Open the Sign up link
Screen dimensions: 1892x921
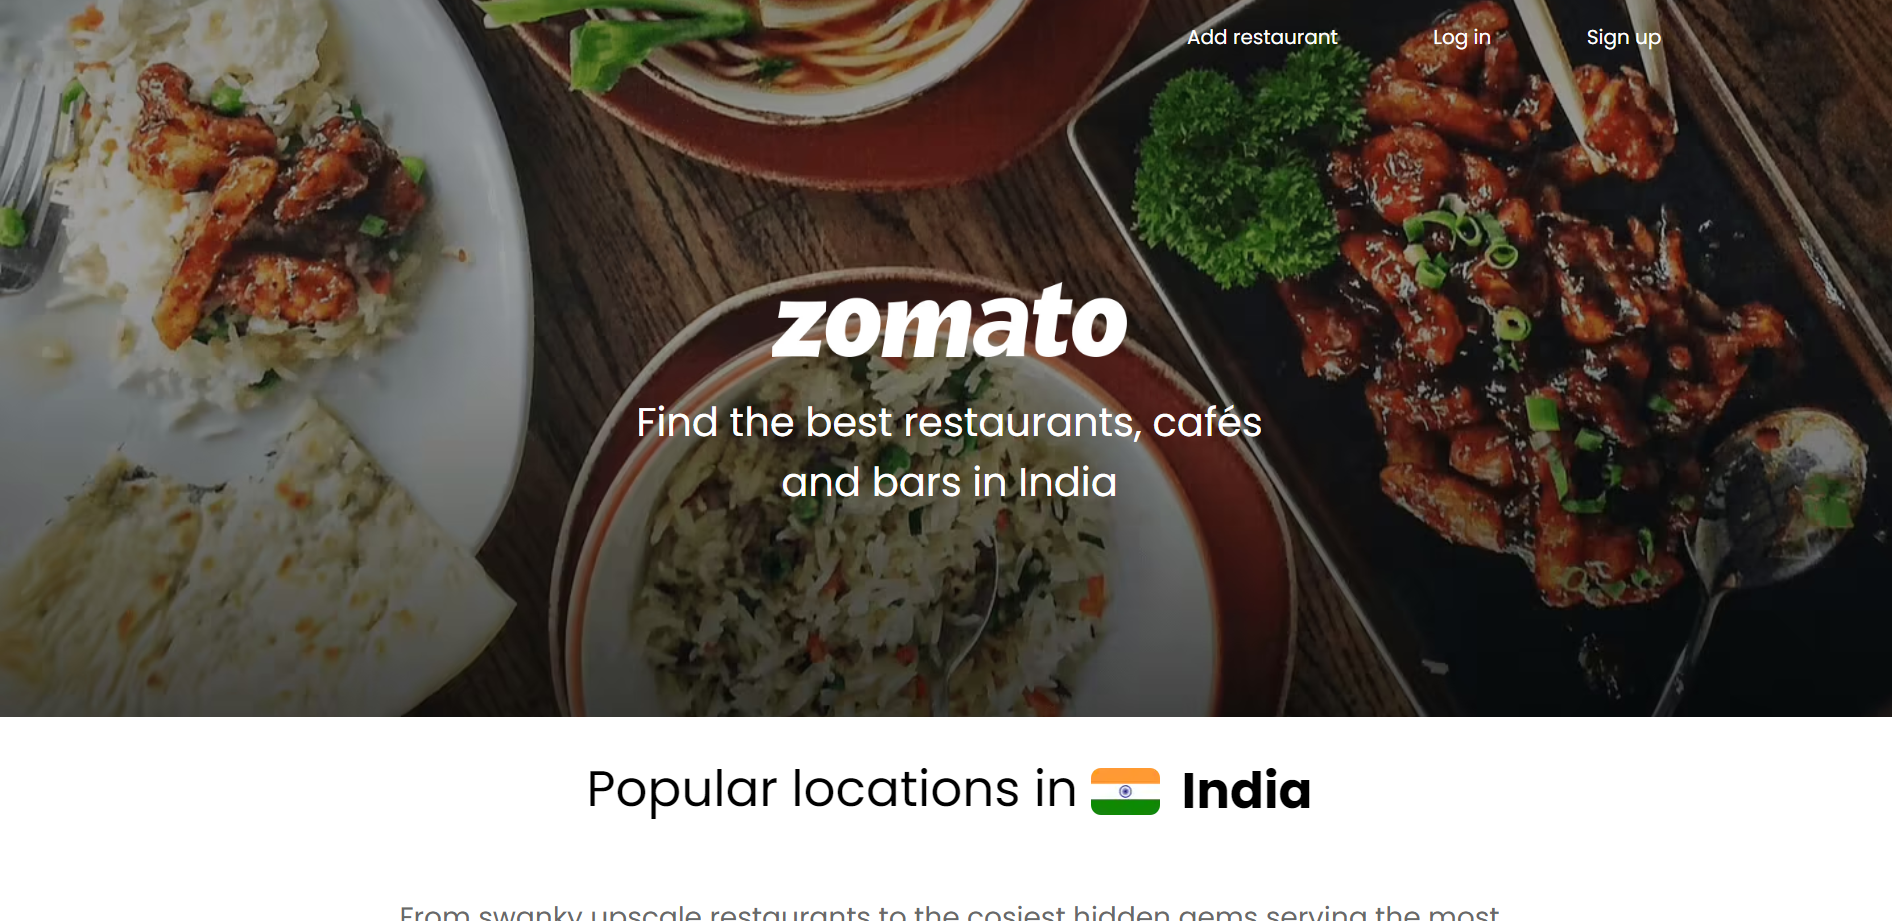pos(1623,37)
